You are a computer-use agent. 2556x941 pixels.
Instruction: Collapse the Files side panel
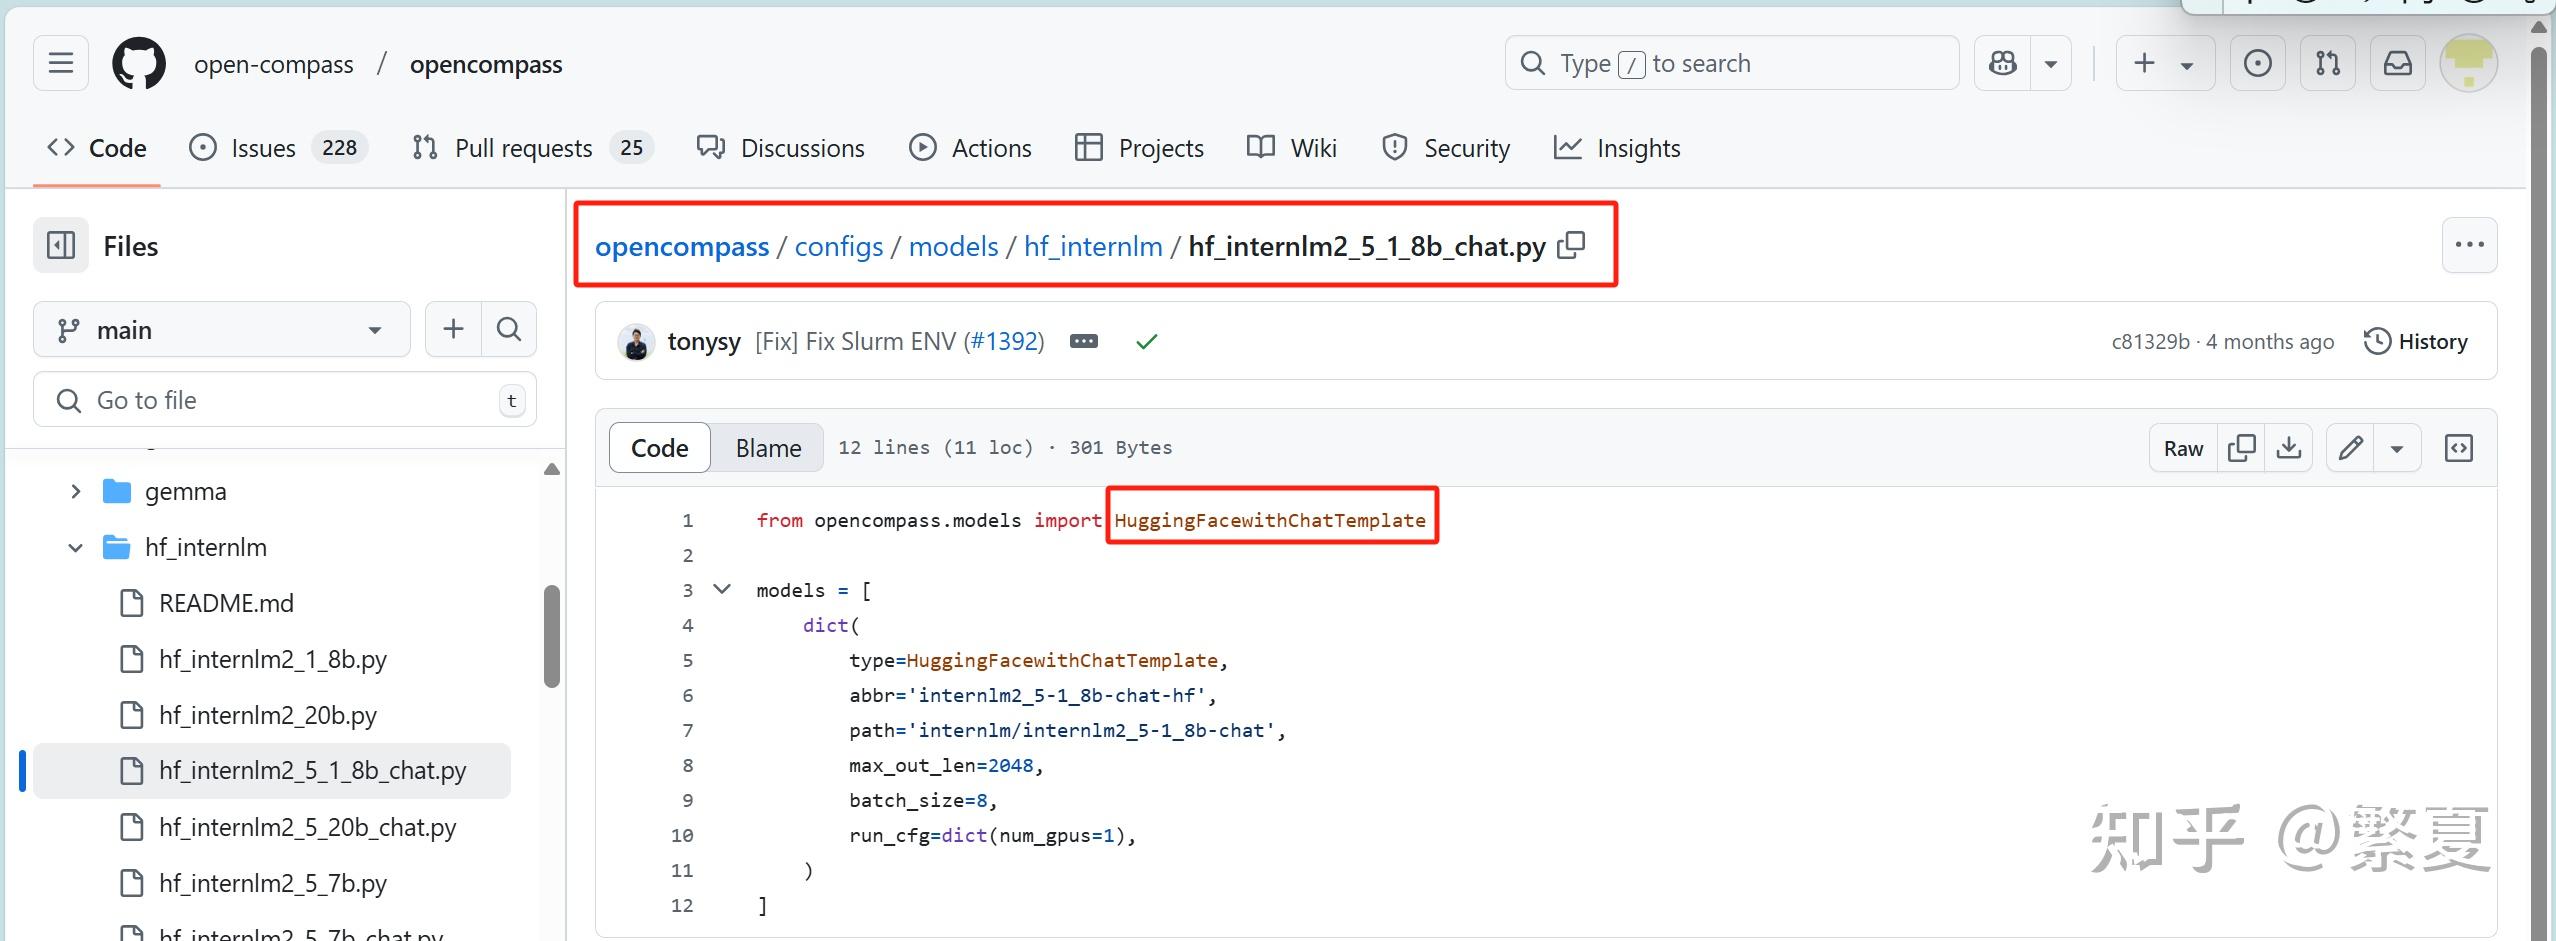(x=61, y=246)
